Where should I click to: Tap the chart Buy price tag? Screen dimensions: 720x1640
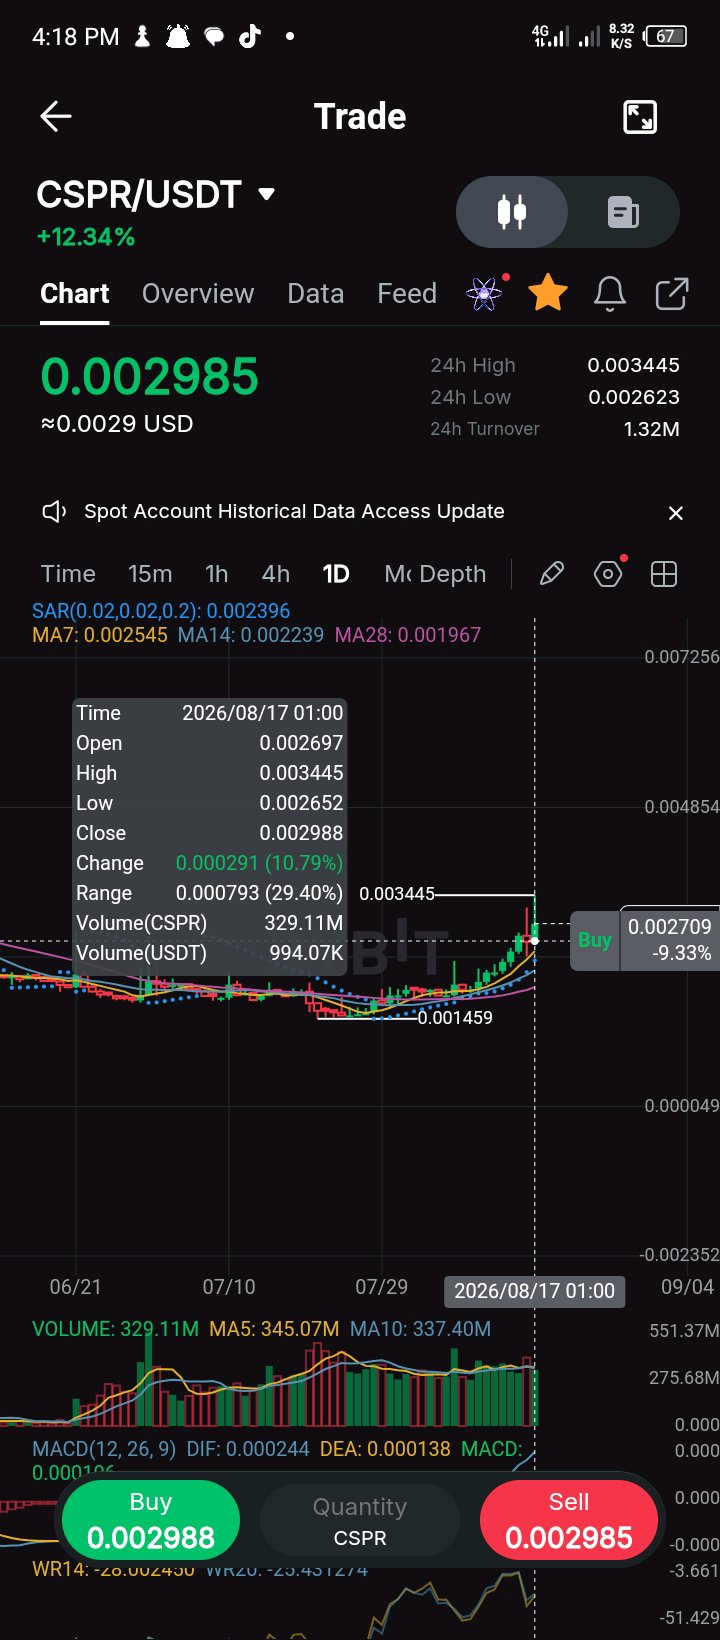(x=595, y=940)
